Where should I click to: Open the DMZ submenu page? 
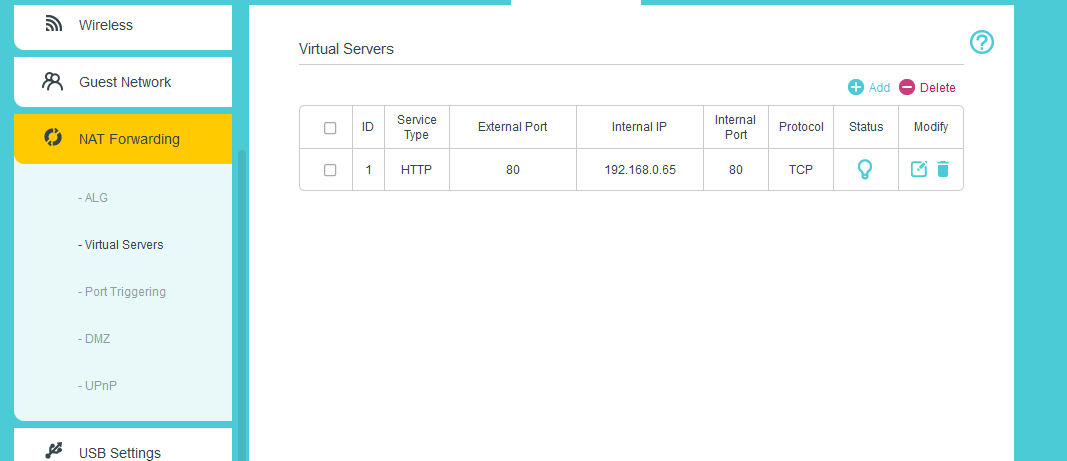[x=94, y=339]
